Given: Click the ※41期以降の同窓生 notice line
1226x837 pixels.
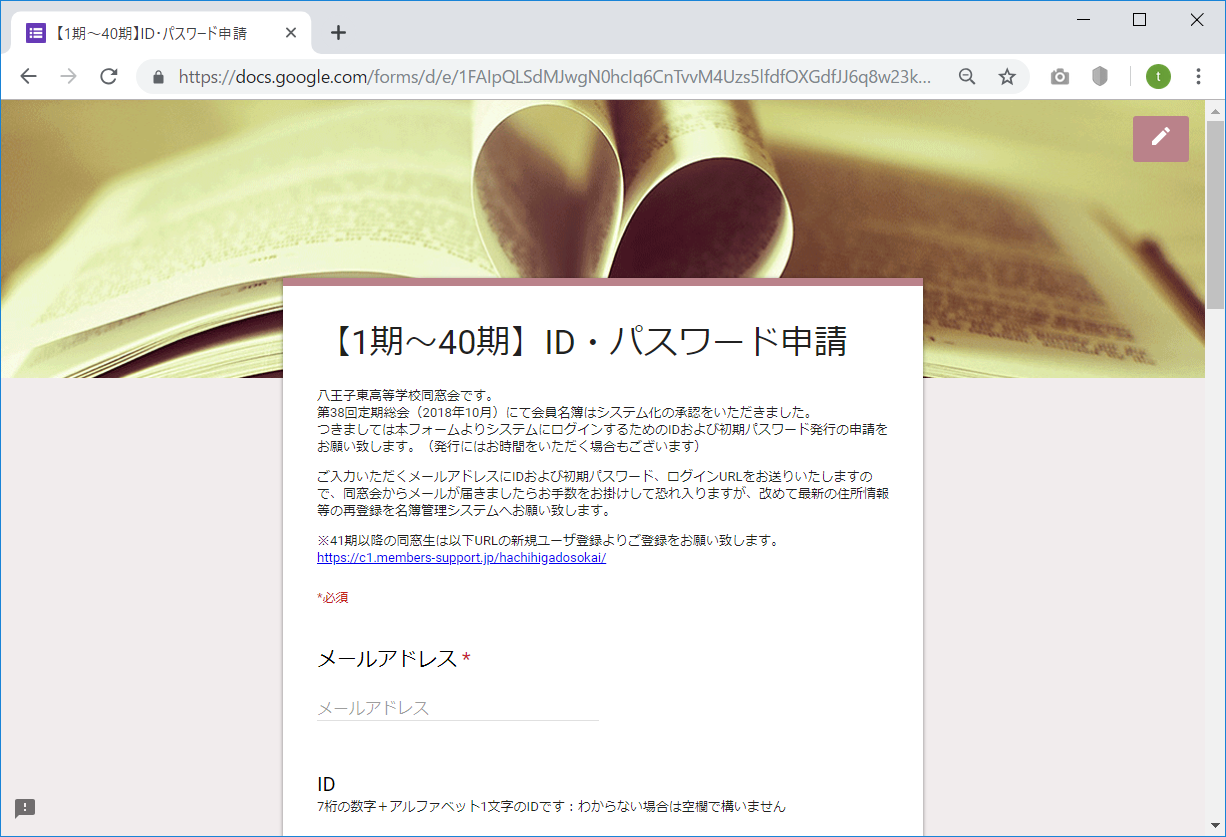Looking at the screenshot, I should 548,541.
